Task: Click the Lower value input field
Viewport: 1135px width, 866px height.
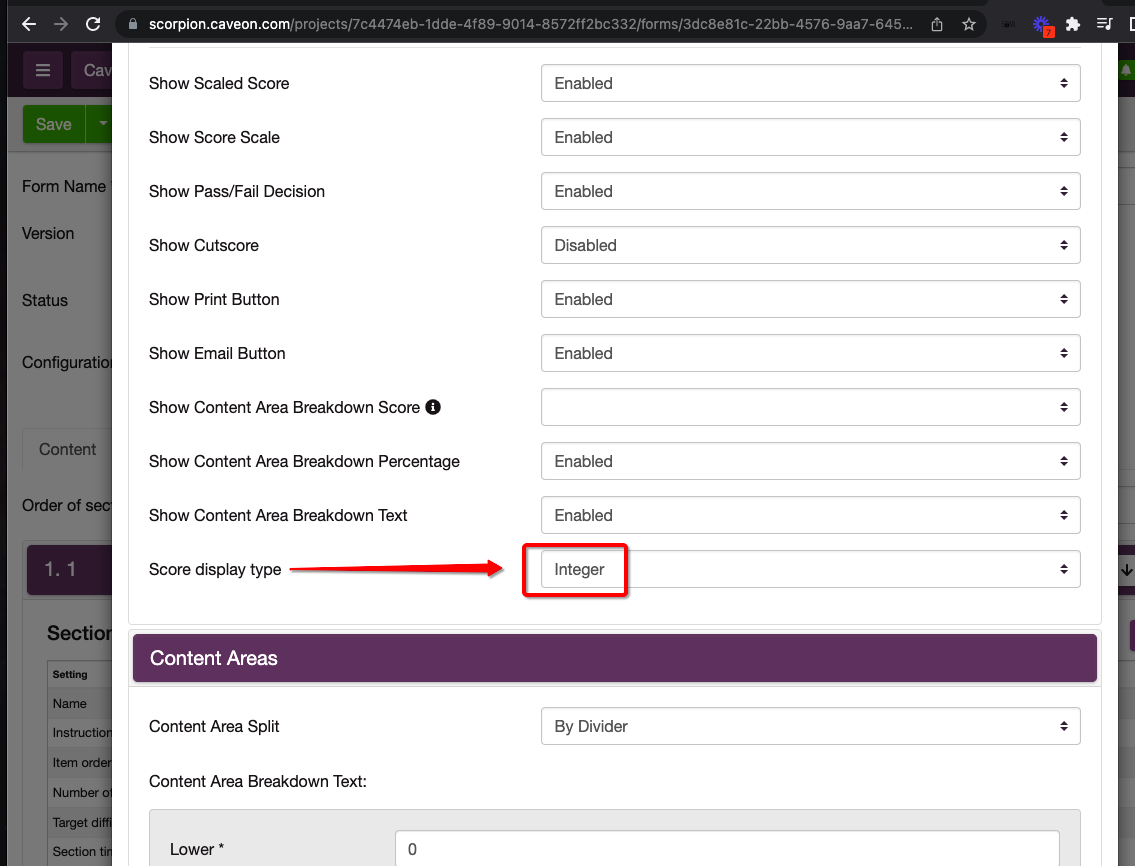Action: coord(727,849)
